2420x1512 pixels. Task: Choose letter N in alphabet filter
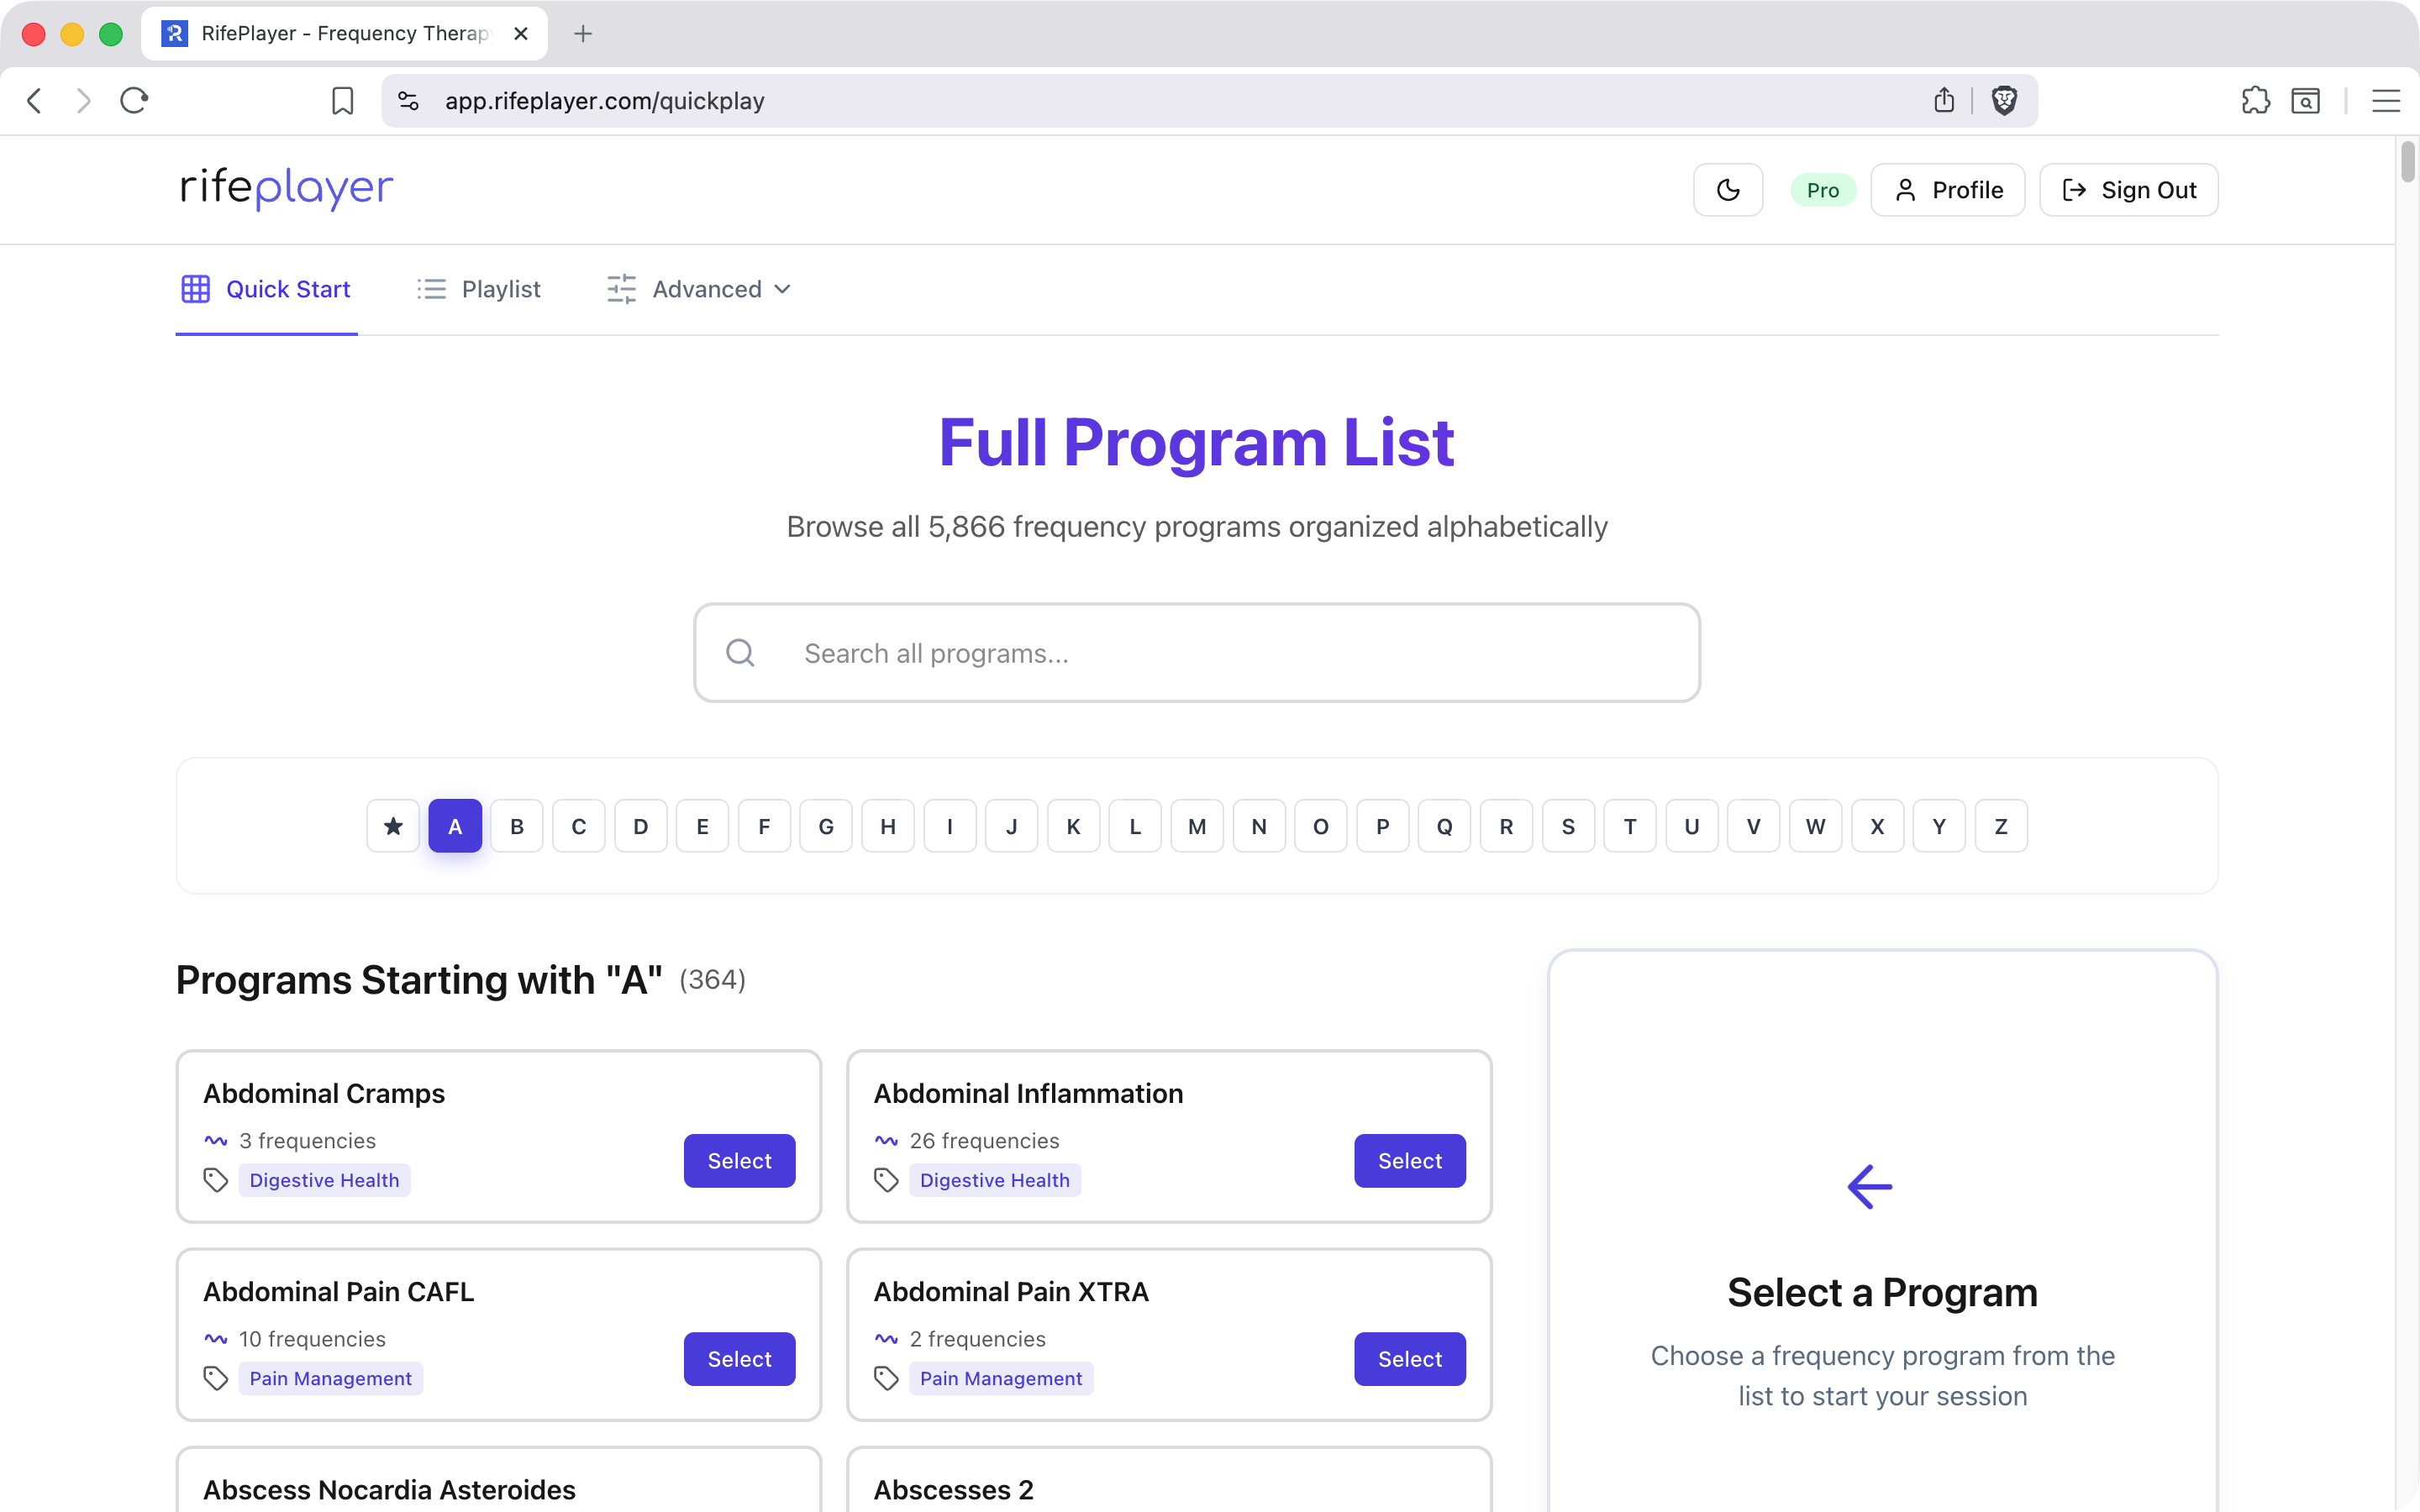point(1259,826)
